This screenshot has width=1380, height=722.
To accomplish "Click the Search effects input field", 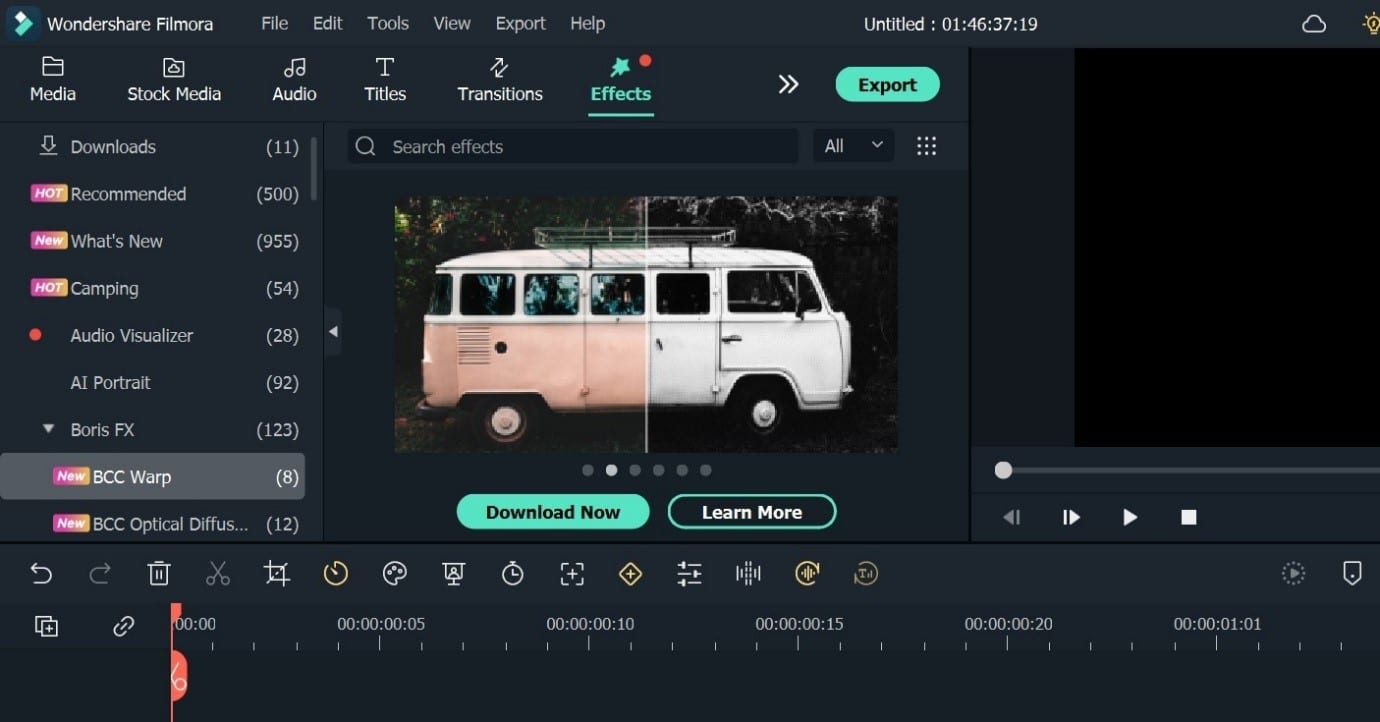I will click(580, 147).
